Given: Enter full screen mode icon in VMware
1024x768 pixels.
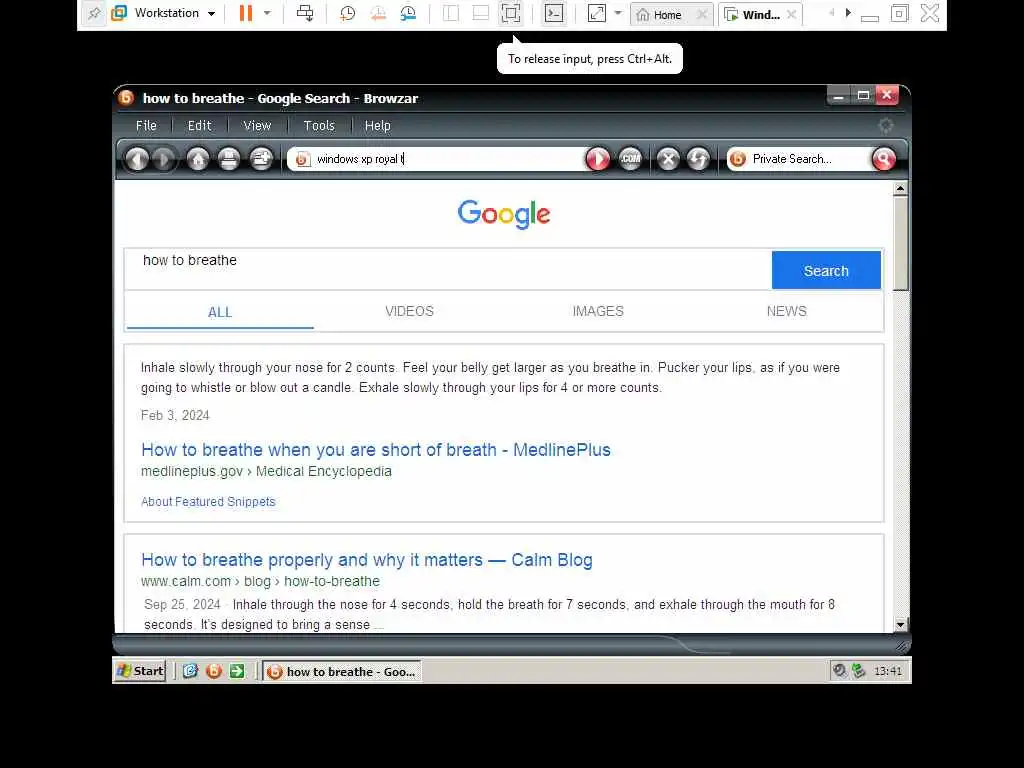Looking at the screenshot, I should (x=511, y=13).
